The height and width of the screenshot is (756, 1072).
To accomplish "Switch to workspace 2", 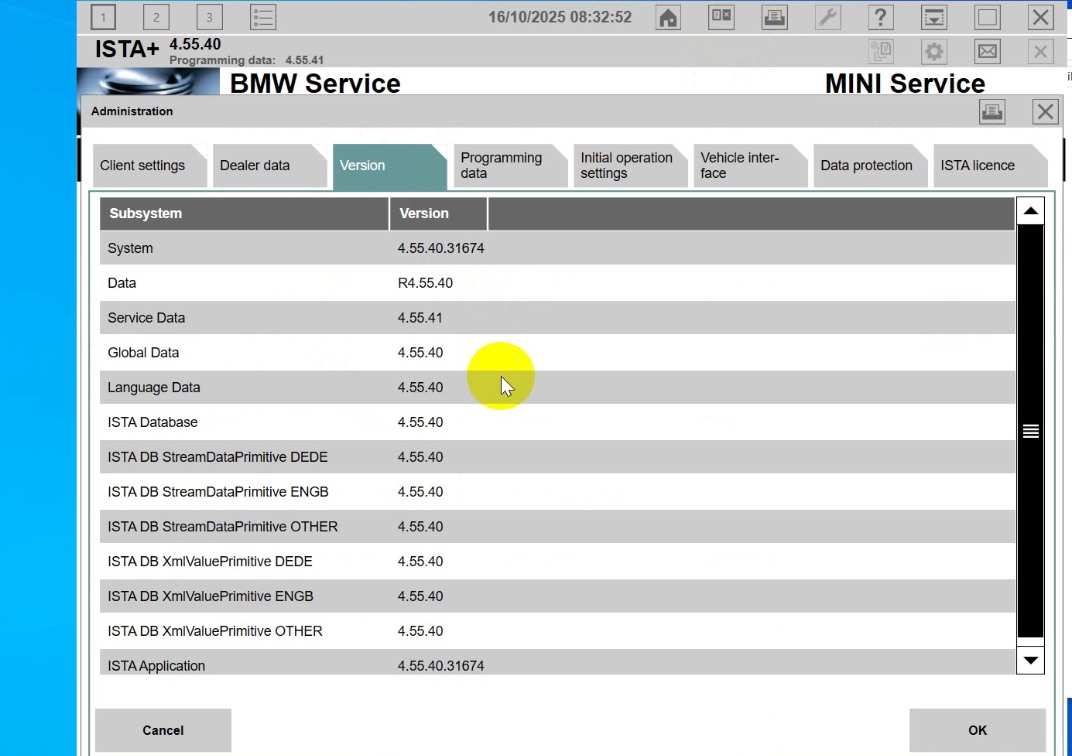I will (x=157, y=16).
